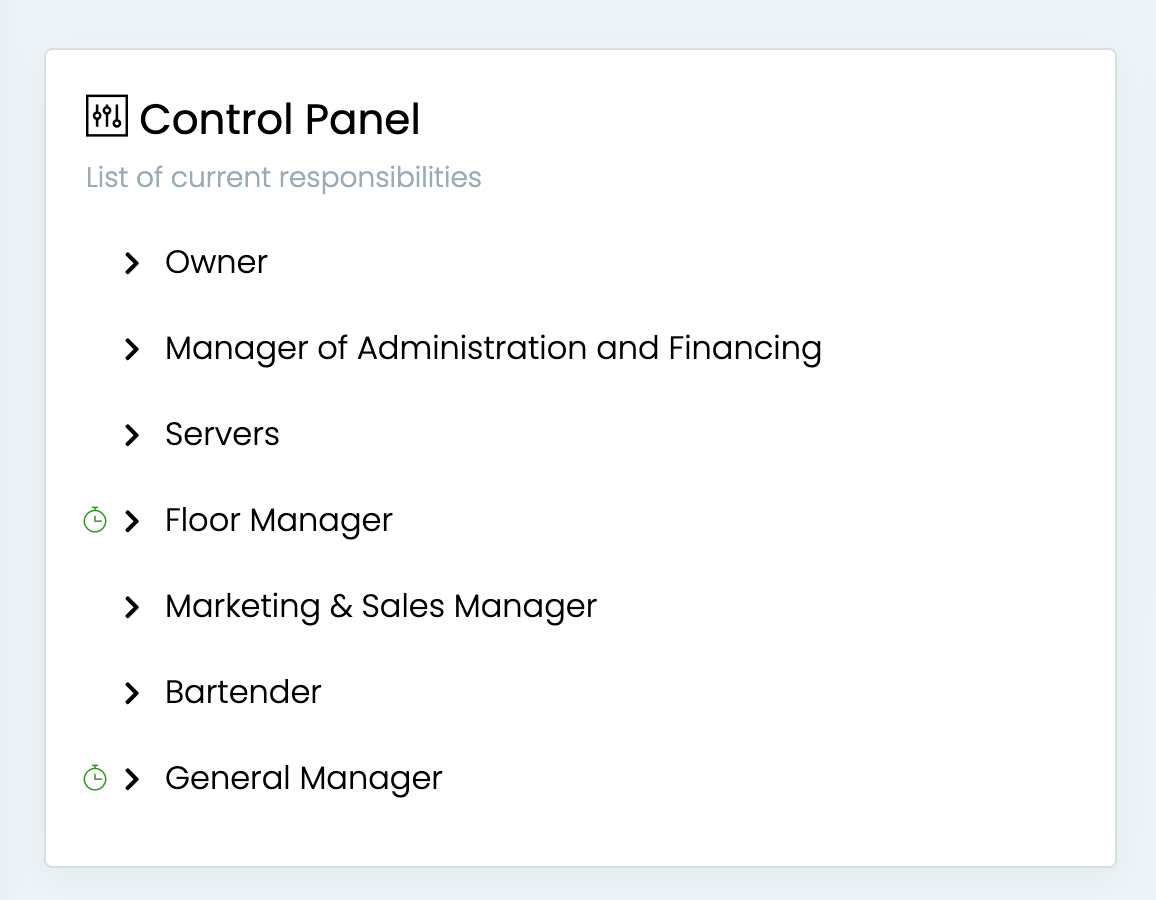Expand the General Manager chevron arrow
Image resolution: width=1156 pixels, height=900 pixels.
131,779
